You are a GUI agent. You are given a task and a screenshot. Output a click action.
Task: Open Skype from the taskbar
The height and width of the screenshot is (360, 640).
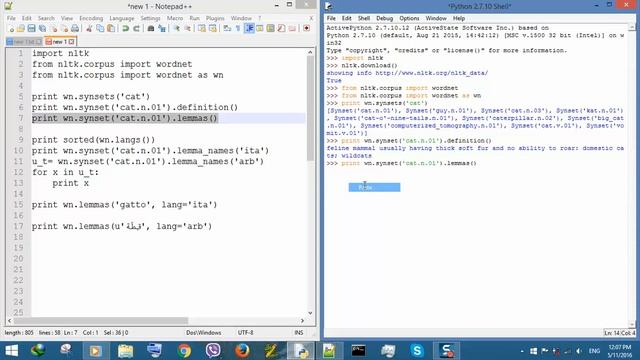pyautogui.click(x=417, y=351)
